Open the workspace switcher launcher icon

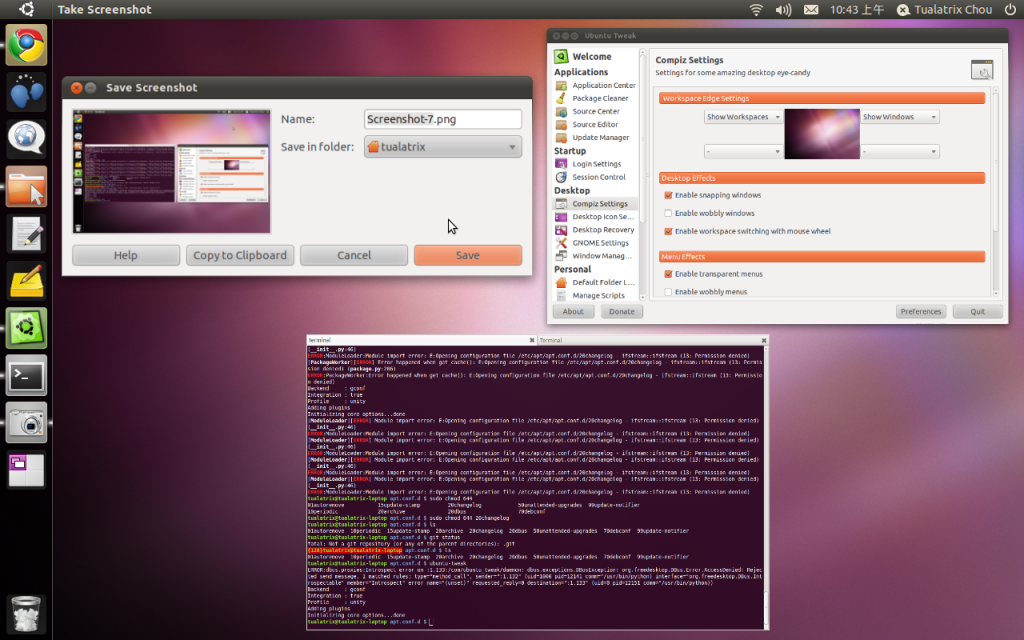(x=26, y=470)
